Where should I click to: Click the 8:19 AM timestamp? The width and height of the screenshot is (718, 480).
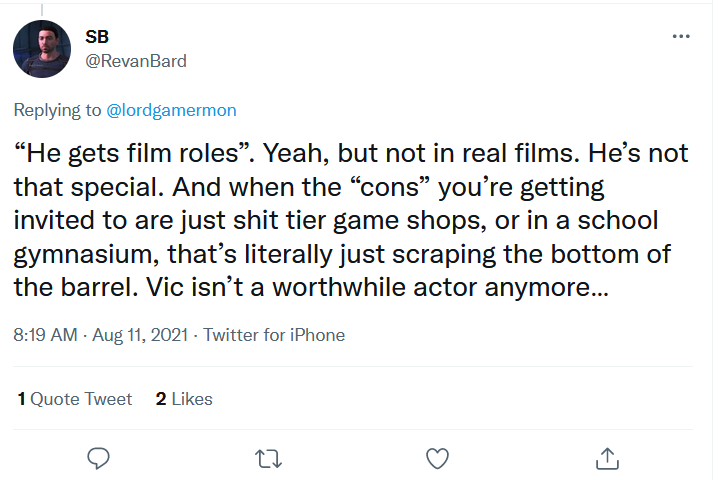(x=45, y=335)
